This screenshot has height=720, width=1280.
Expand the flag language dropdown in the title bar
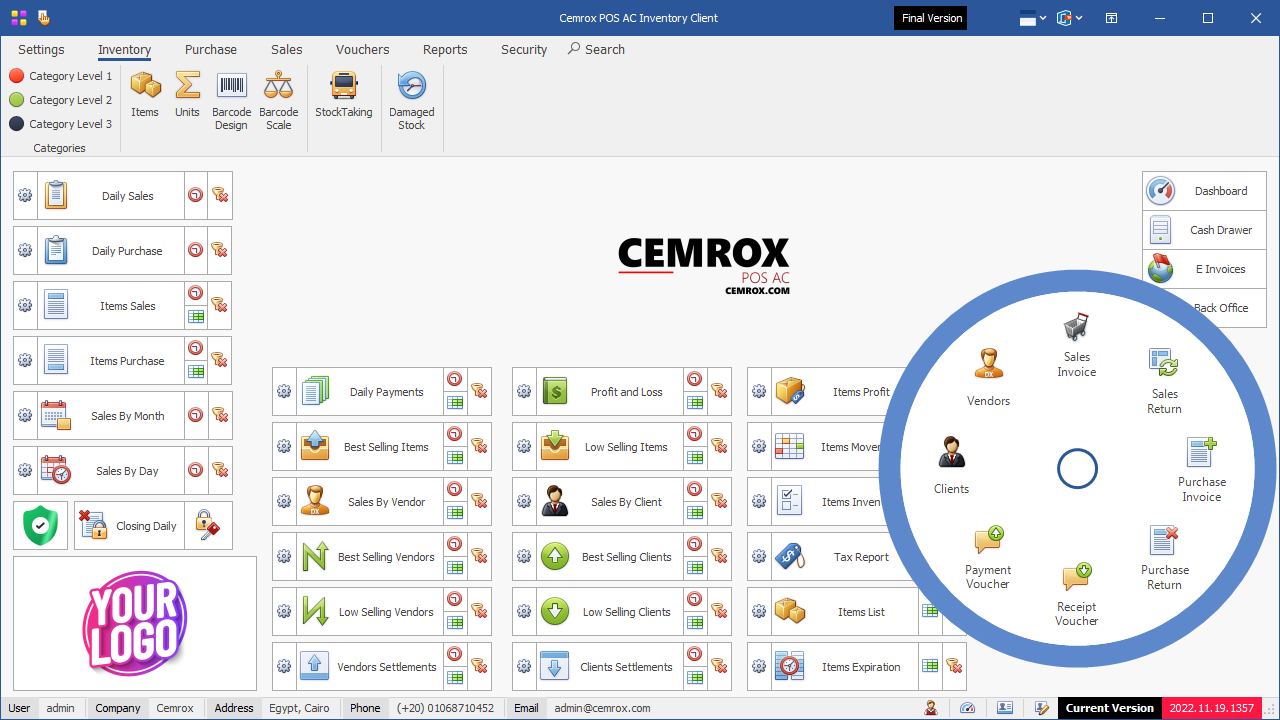click(x=1033, y=18)
